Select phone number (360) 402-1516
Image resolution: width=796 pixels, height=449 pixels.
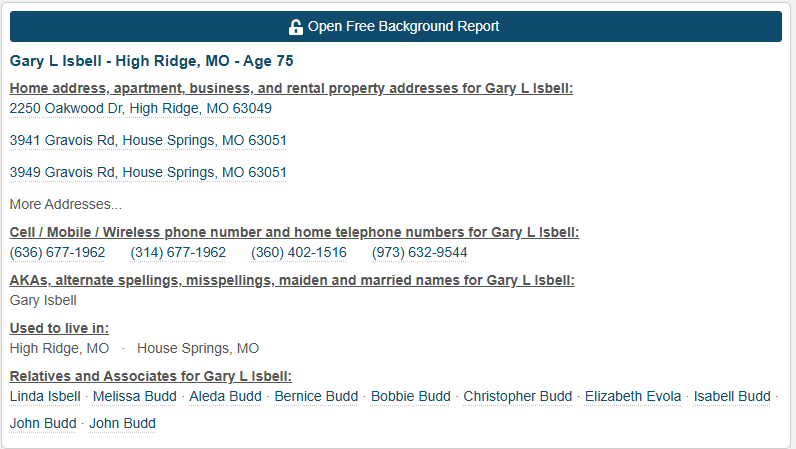[299, 252]
